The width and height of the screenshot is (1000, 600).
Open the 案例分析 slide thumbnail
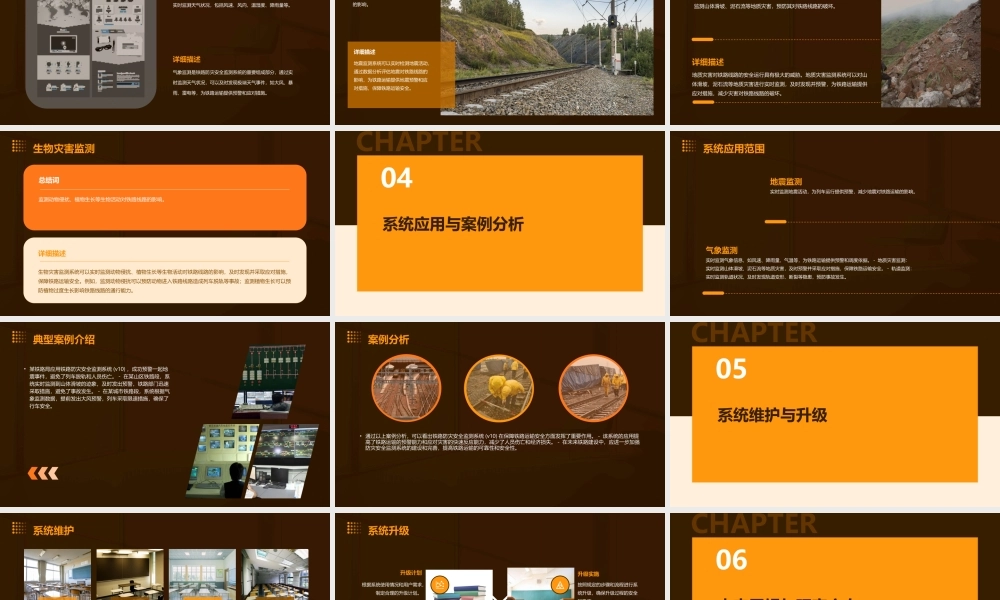click(499, 414)
